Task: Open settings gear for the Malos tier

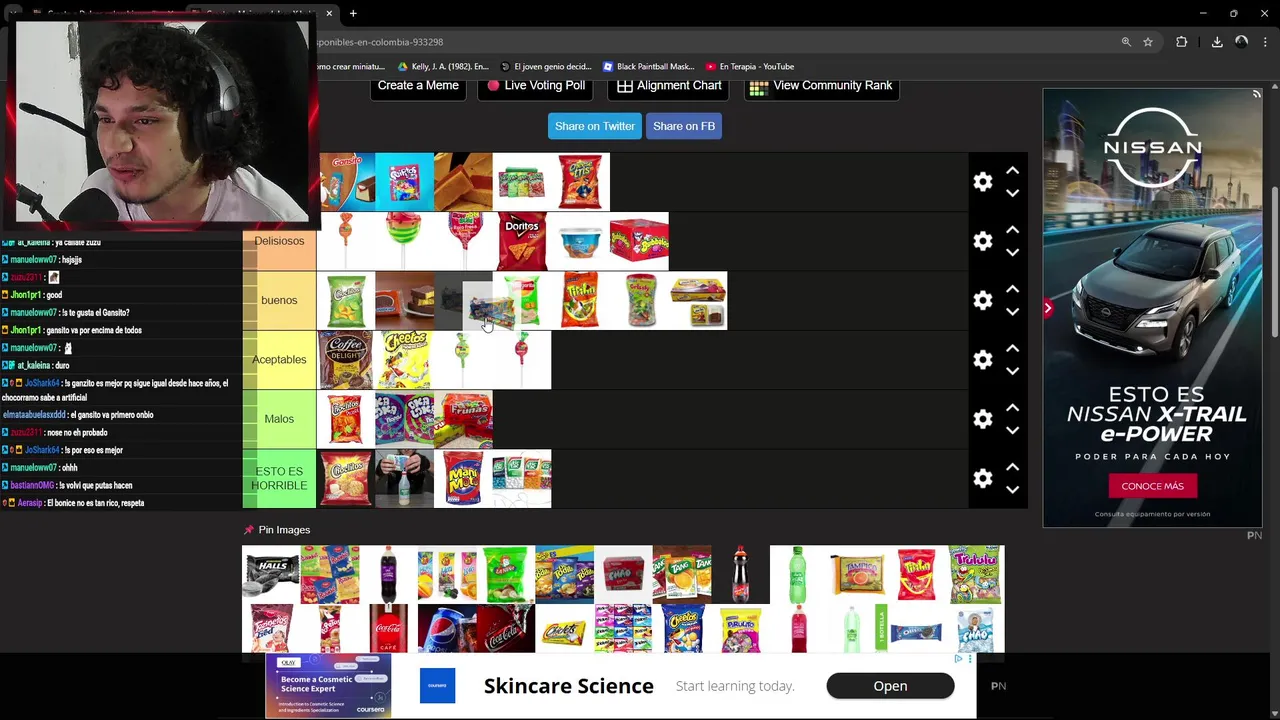Action: pos(983,419)
